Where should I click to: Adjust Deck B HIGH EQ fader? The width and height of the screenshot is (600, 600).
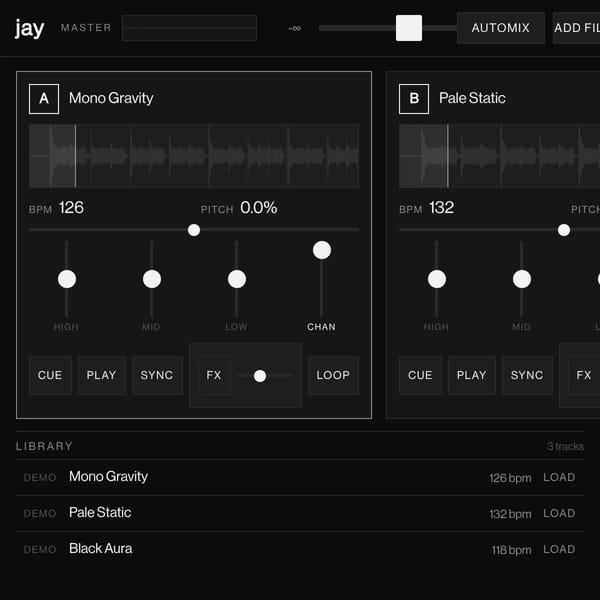coord(437,279)
